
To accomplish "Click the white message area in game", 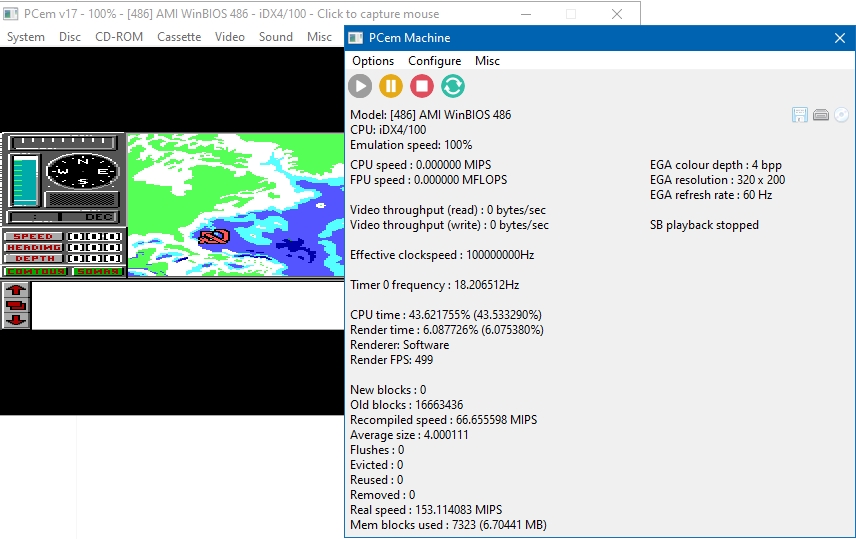I will 188,305.
